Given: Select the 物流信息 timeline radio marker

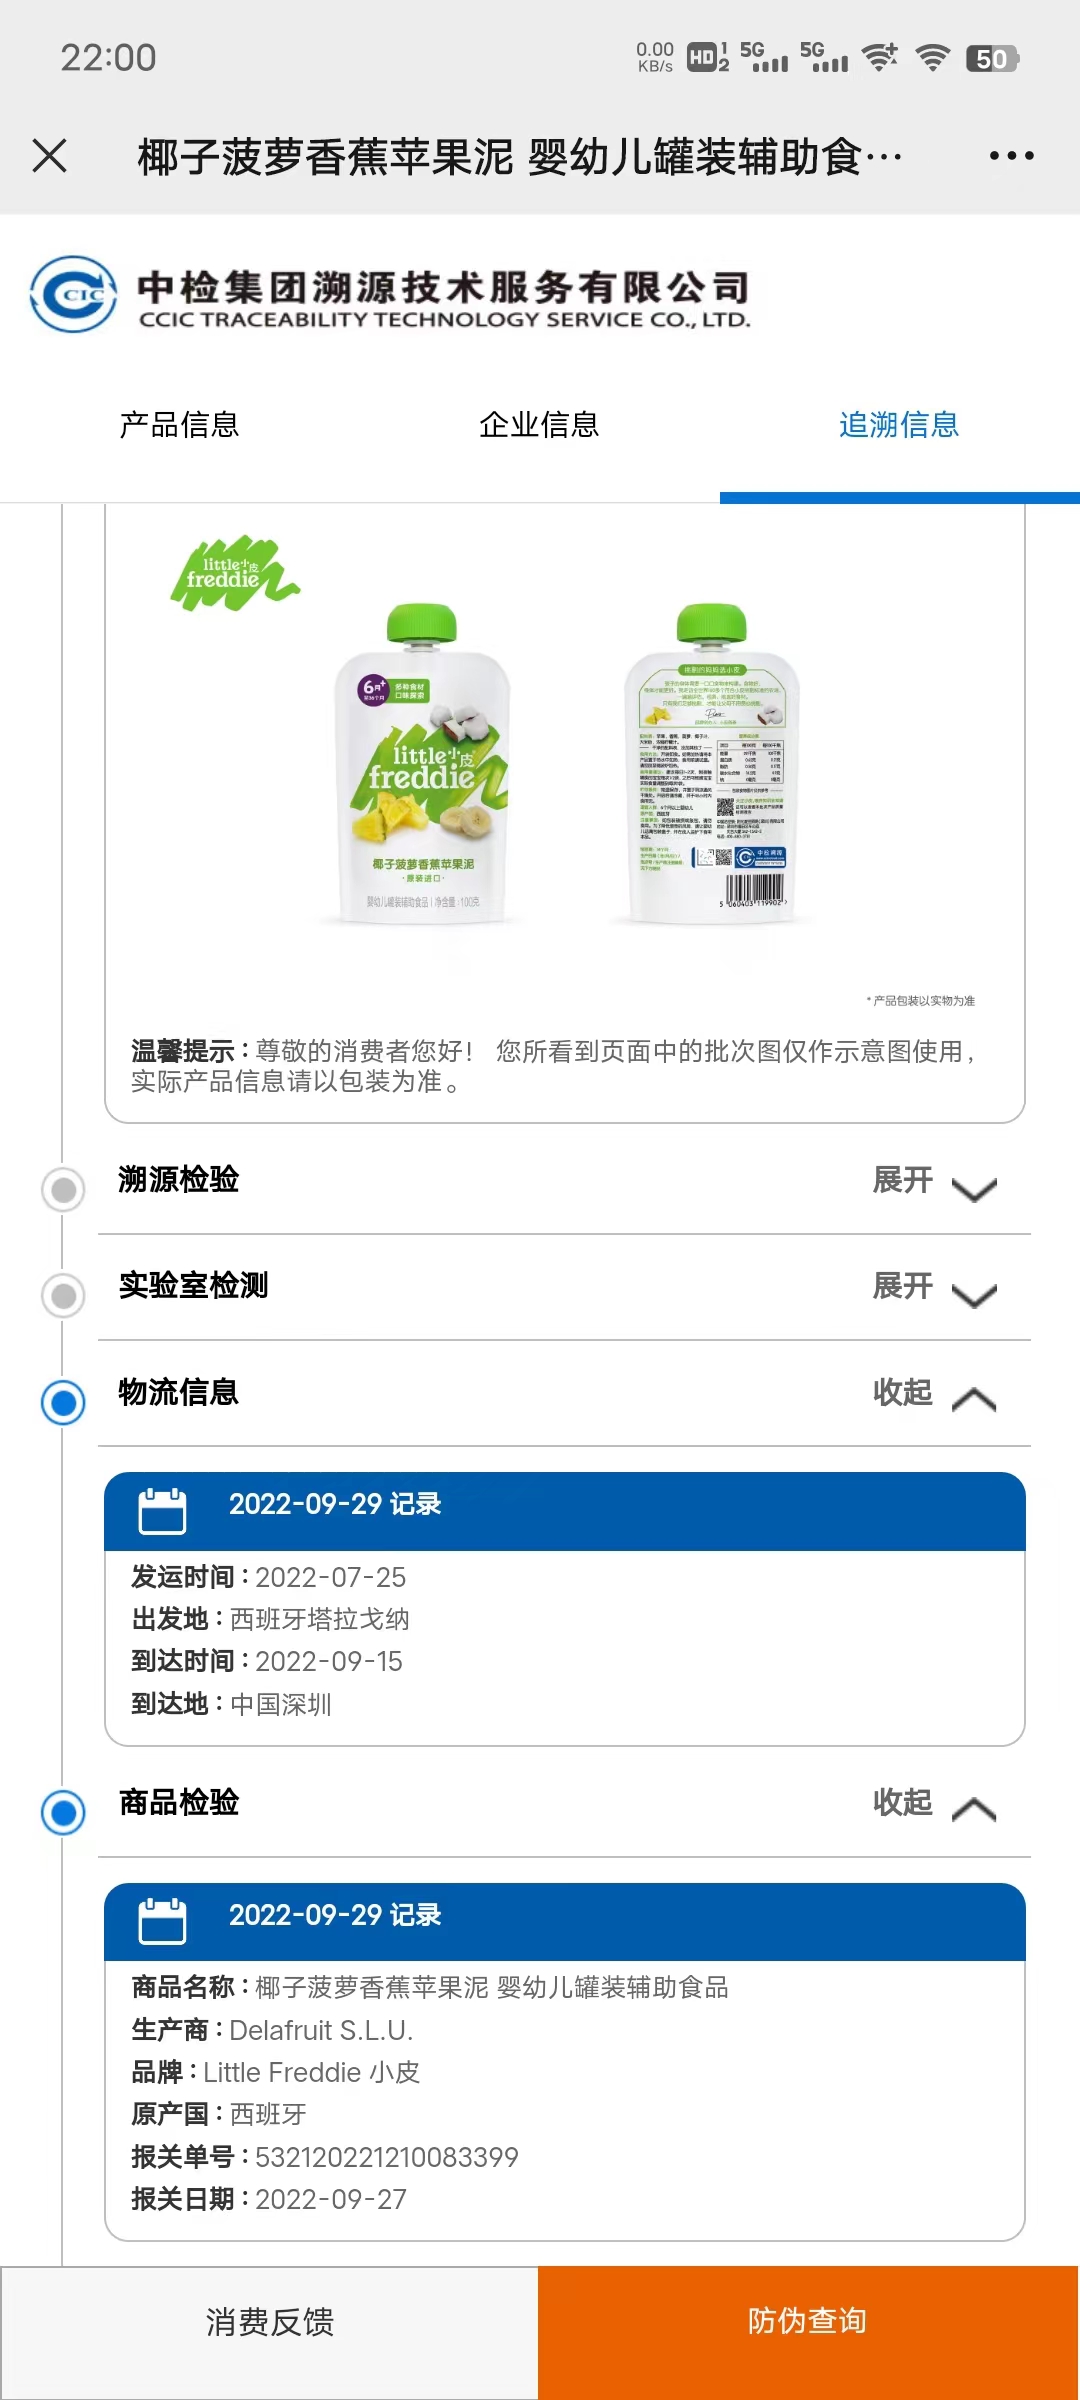Looking at the screenshot, I should [63, 1402].
